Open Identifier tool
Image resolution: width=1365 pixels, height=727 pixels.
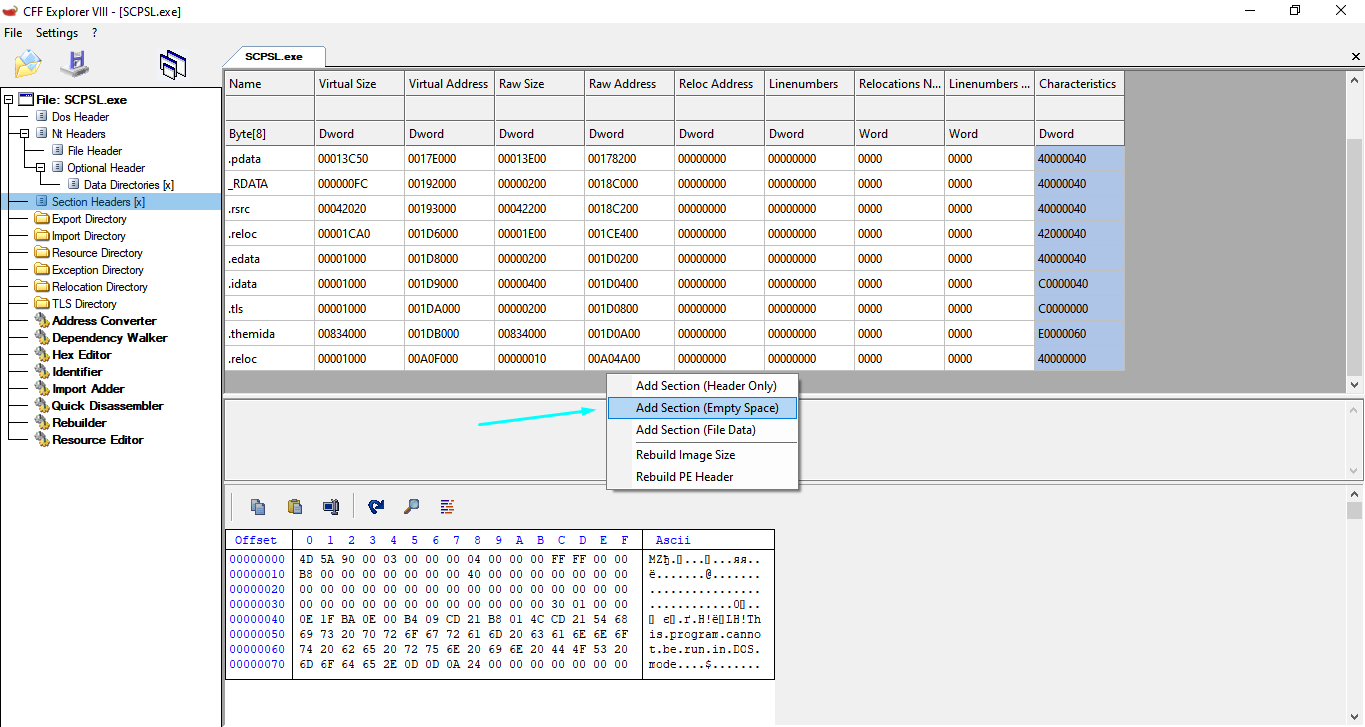coord(77,372)
